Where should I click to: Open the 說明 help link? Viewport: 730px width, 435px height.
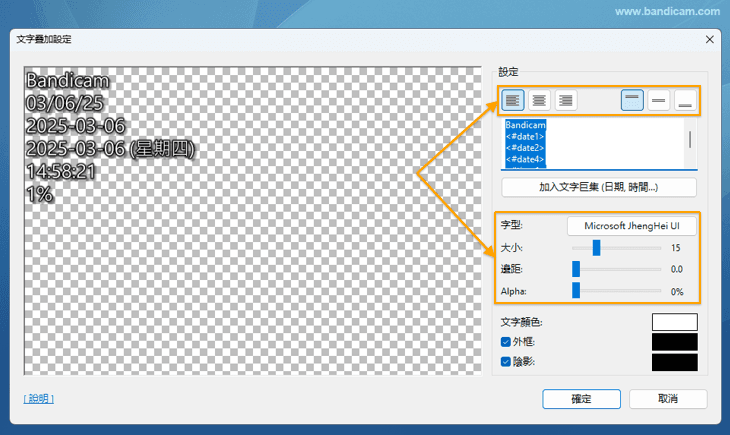coord(39,399)
